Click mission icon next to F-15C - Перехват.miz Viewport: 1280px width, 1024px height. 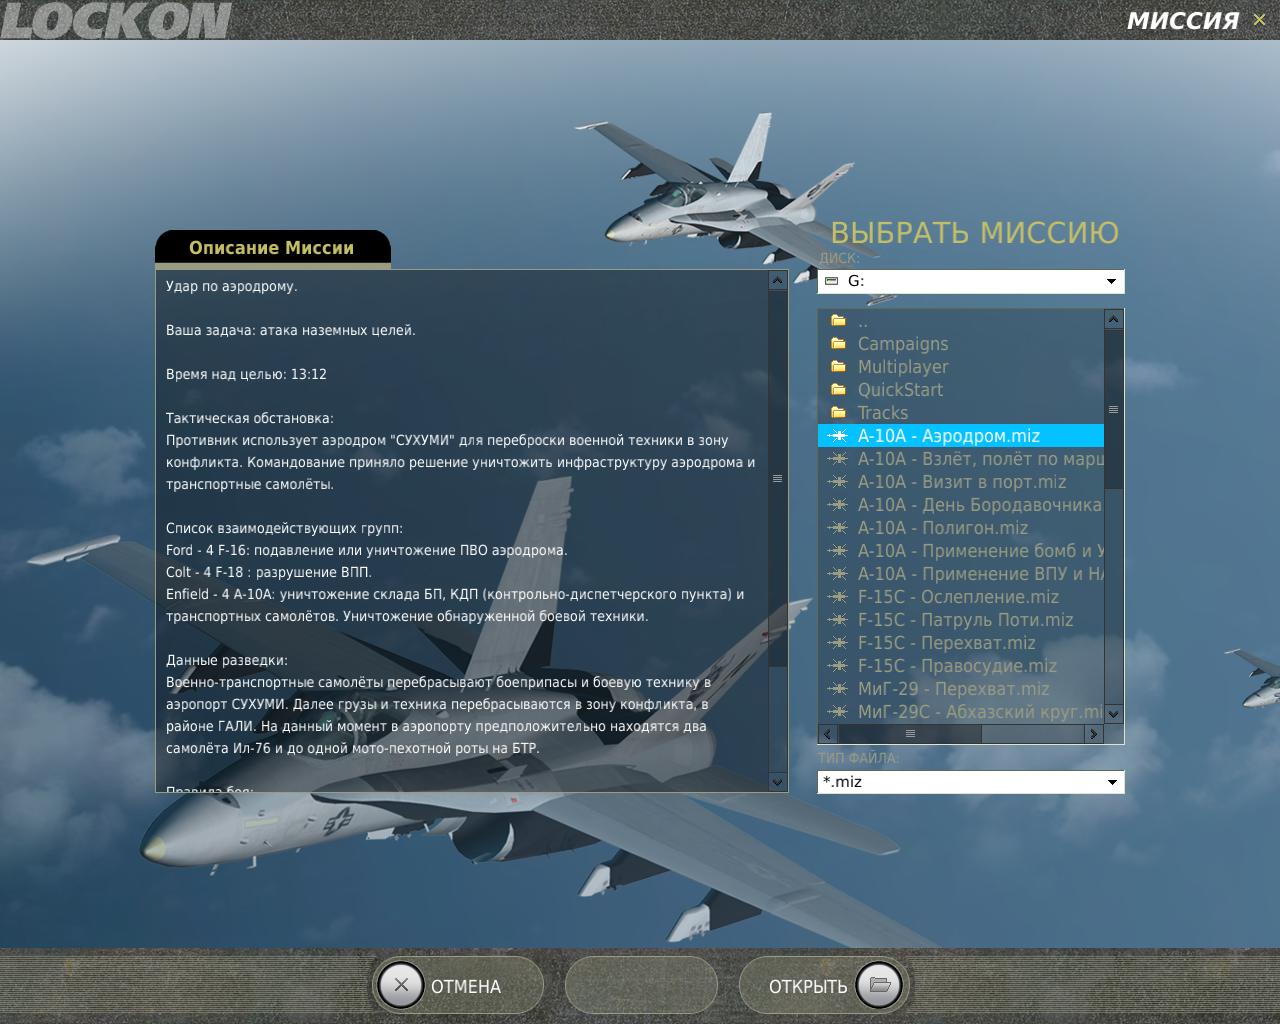click(838, 643)
